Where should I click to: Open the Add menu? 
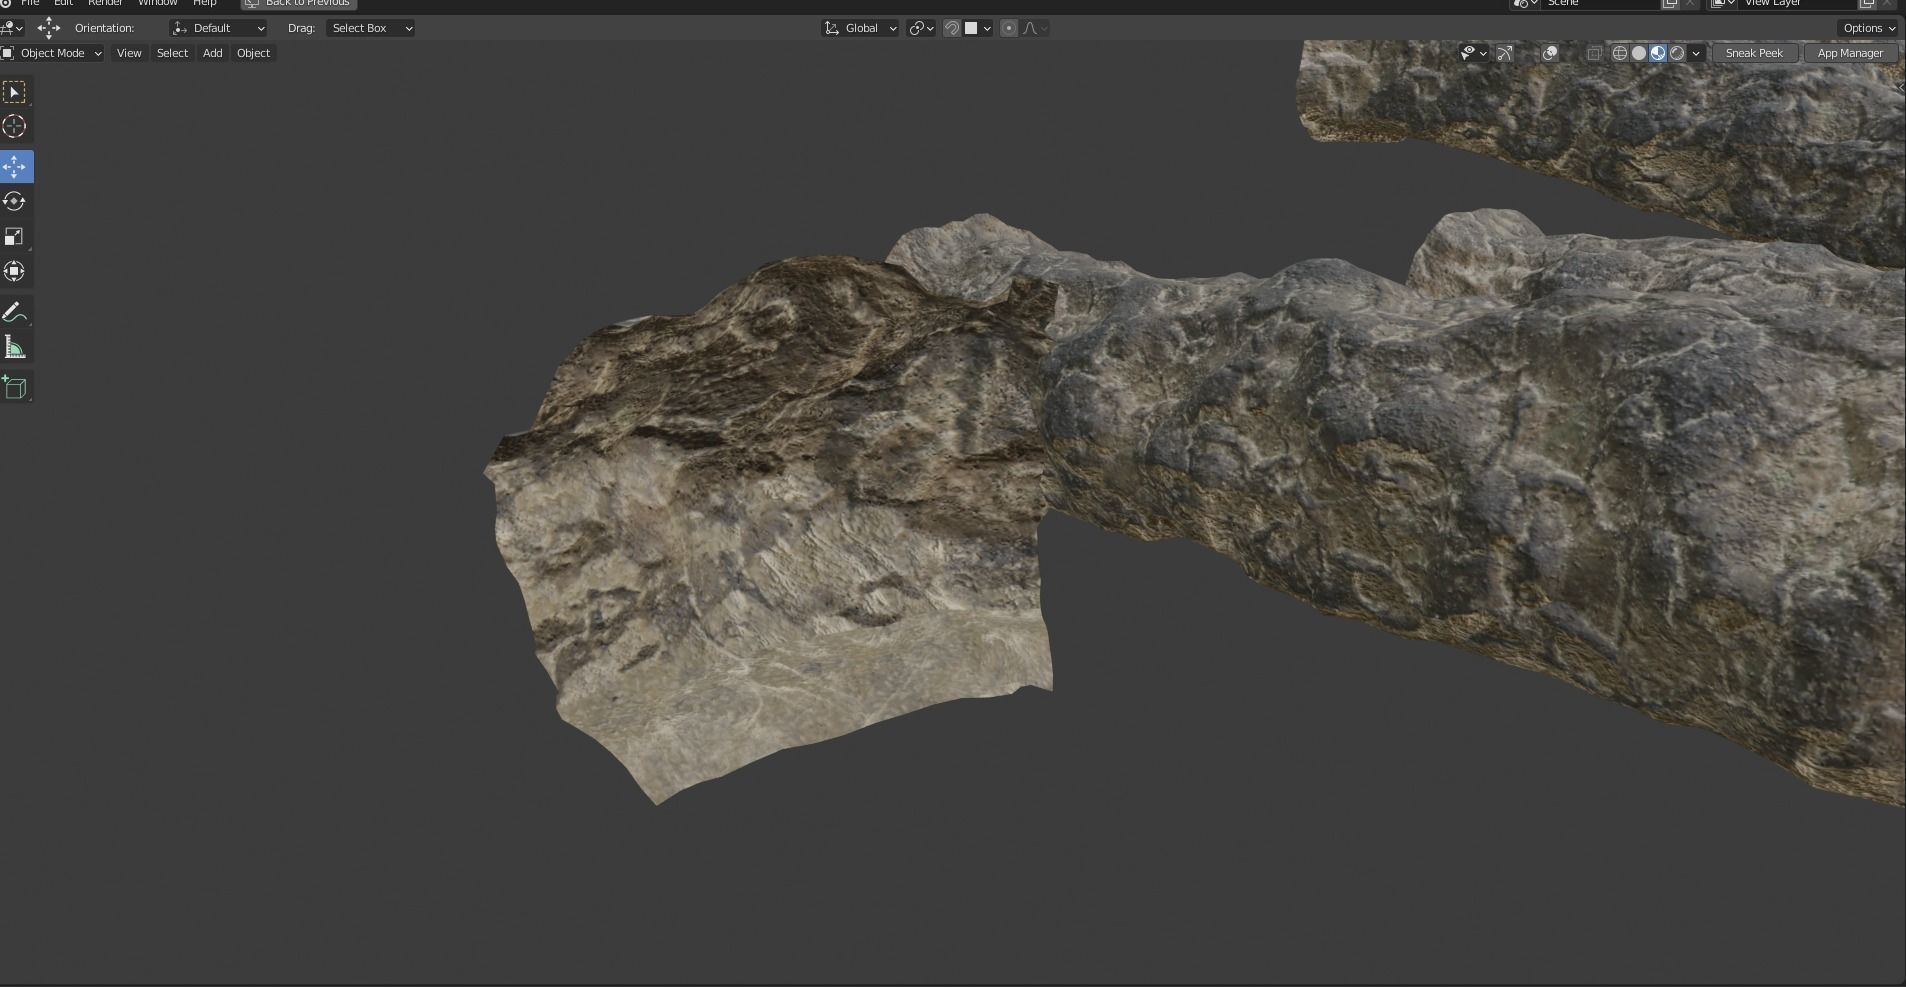[x=212, y=53]
